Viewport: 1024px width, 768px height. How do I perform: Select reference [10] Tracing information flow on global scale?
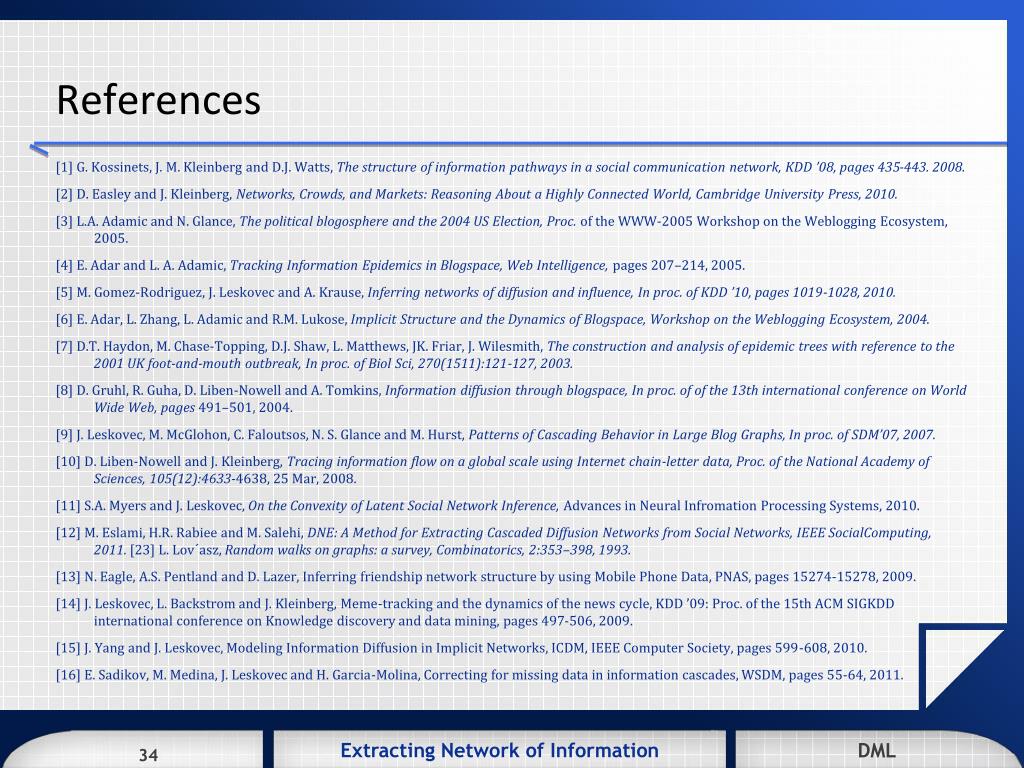click(x=493, y=470)
